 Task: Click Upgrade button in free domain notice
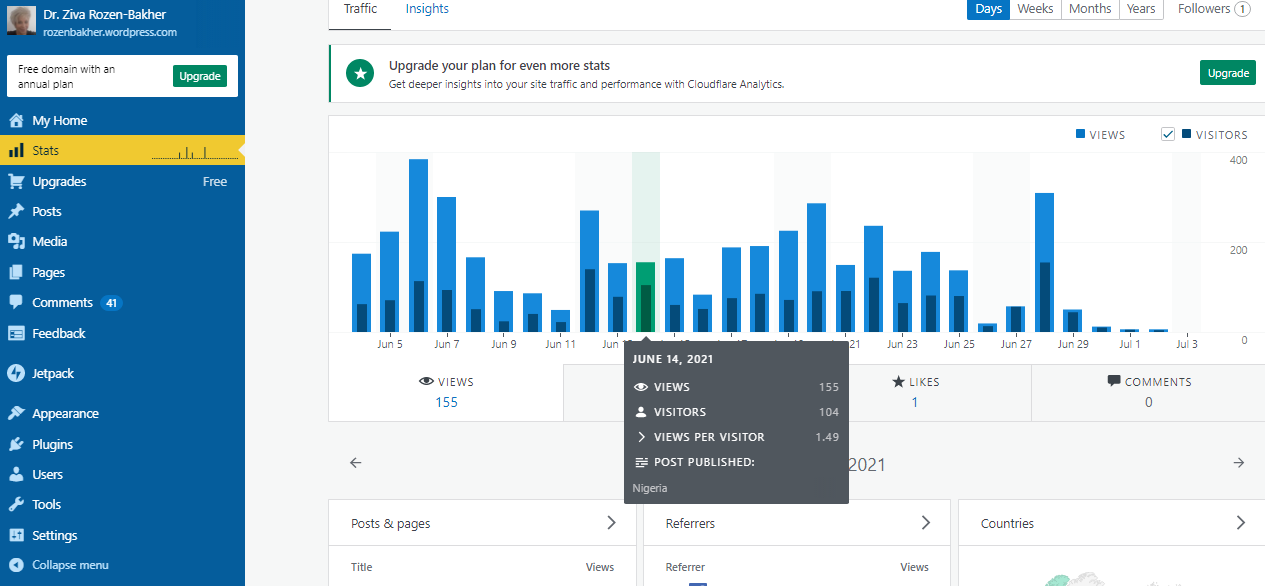click(200, 76)
